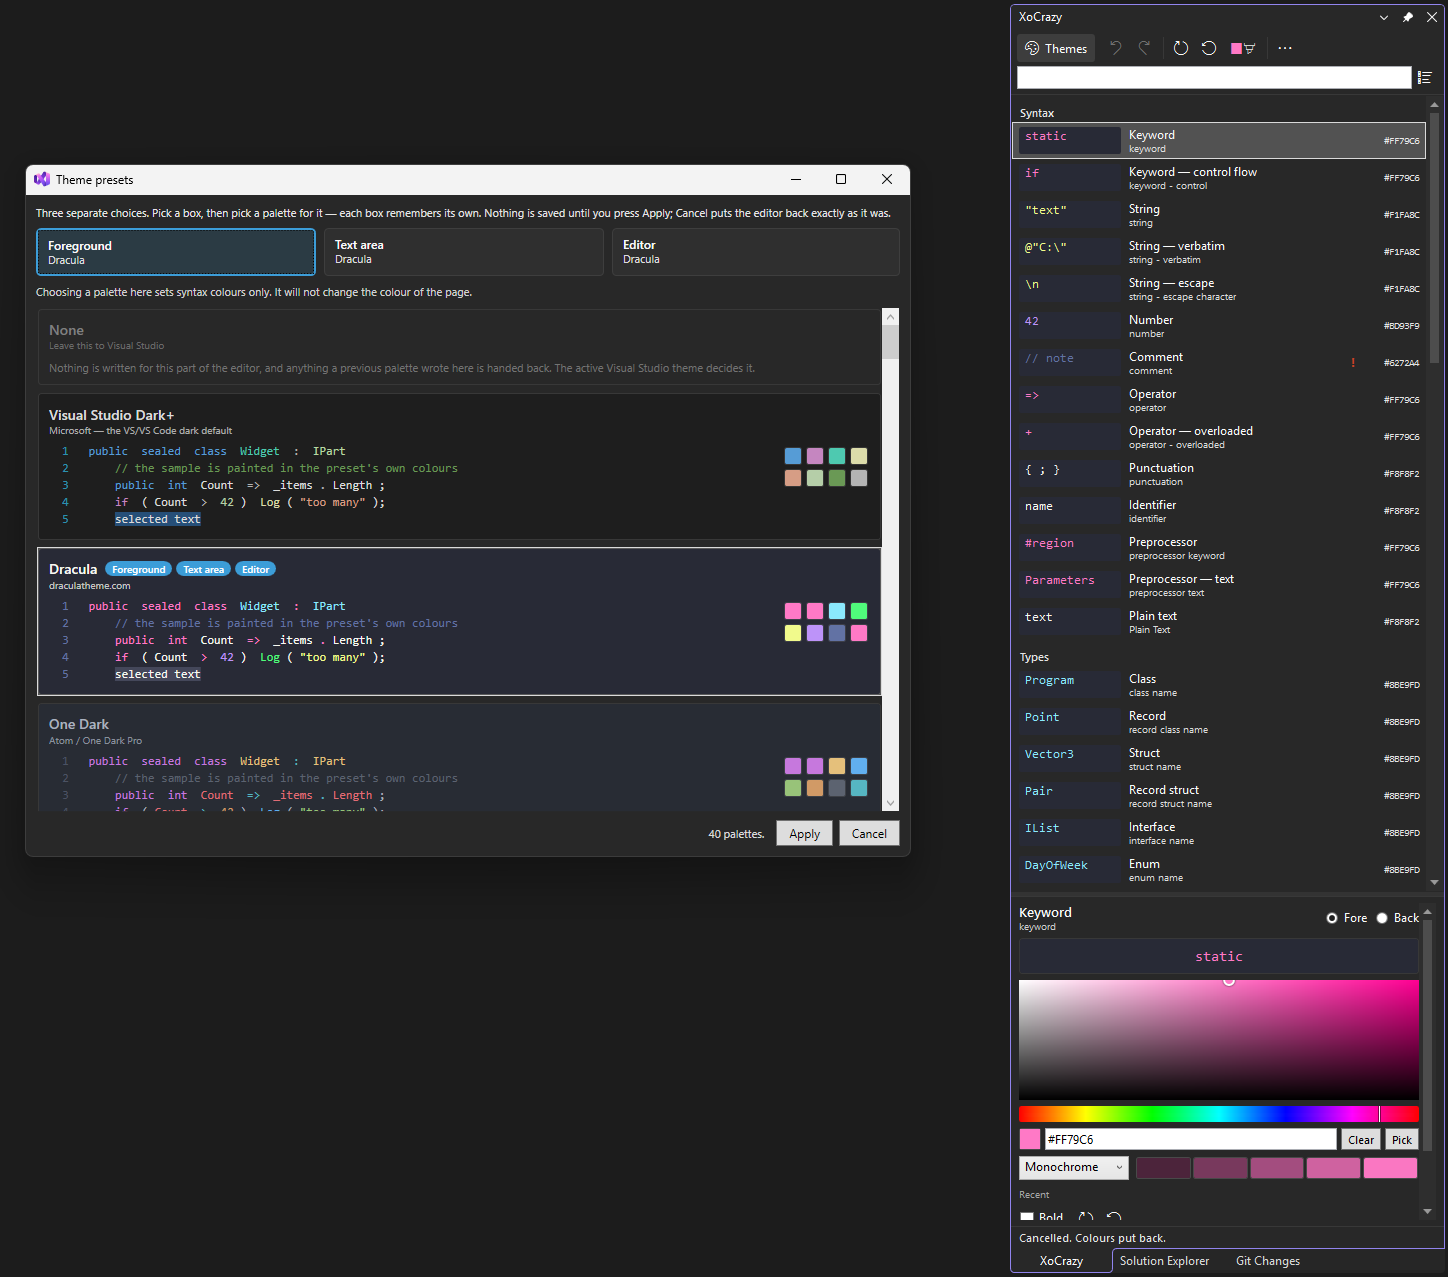Toggle the pin icon on the XoCrazy panel
The width and height of the screenshot is (1448, 1277).
pos(1408,17)
